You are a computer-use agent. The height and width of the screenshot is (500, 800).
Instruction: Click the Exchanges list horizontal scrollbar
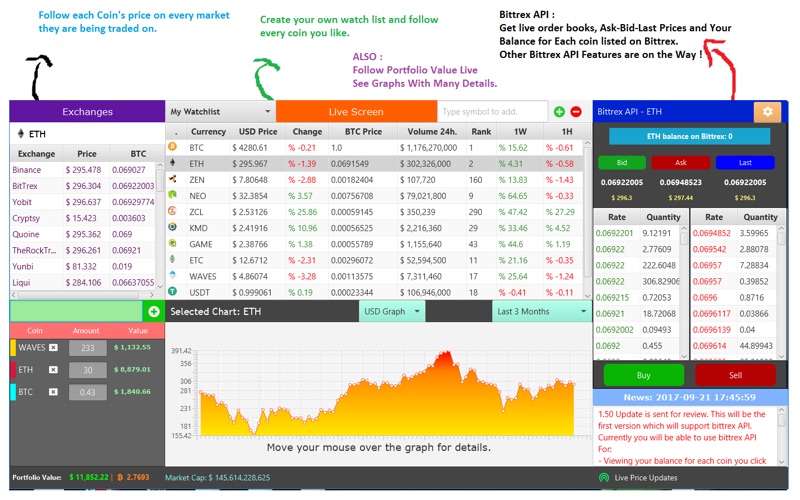pos(83,295)
